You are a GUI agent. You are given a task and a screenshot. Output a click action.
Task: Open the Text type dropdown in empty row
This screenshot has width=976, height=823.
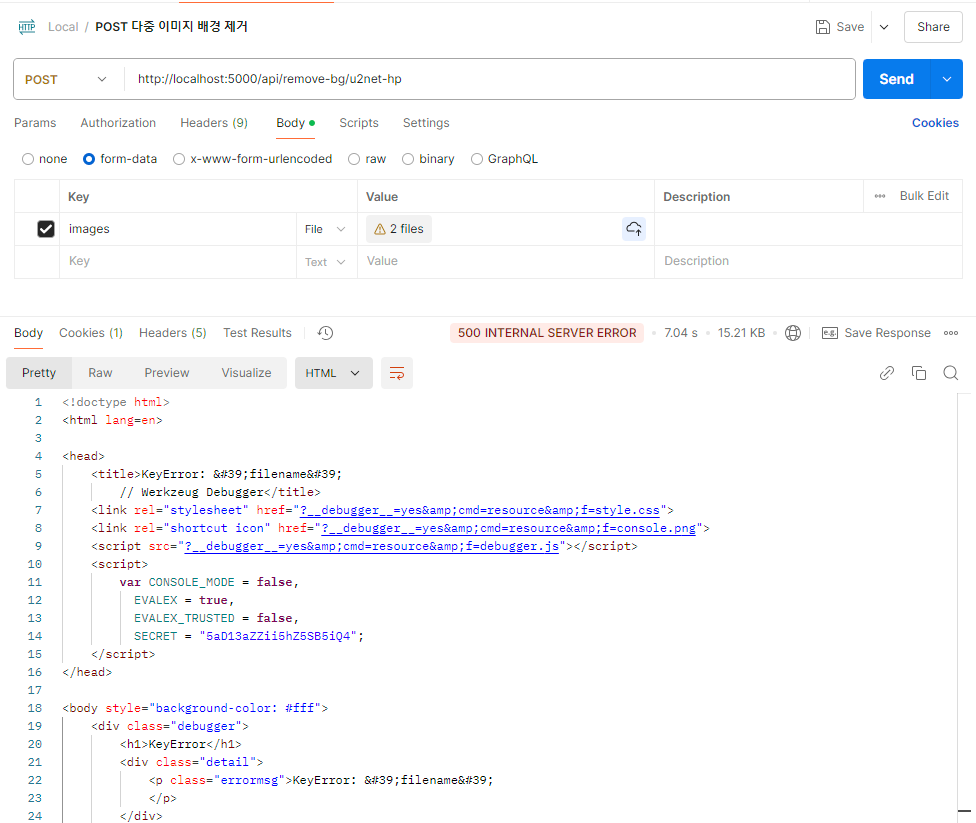[325, 262]
